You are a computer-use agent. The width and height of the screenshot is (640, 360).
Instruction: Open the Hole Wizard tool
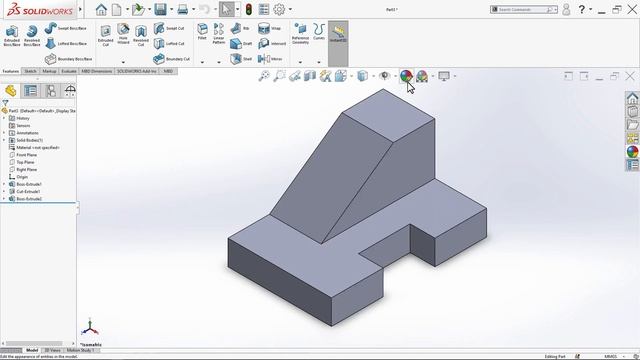[123, 34]
